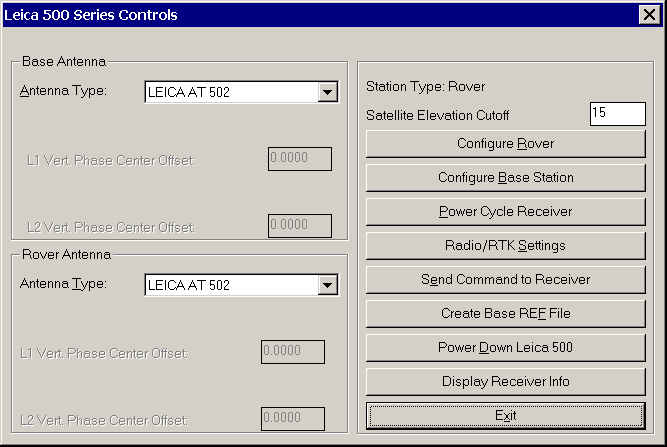Click the Station Type: Rover label

pyautogui.click(x=425, y=86)
